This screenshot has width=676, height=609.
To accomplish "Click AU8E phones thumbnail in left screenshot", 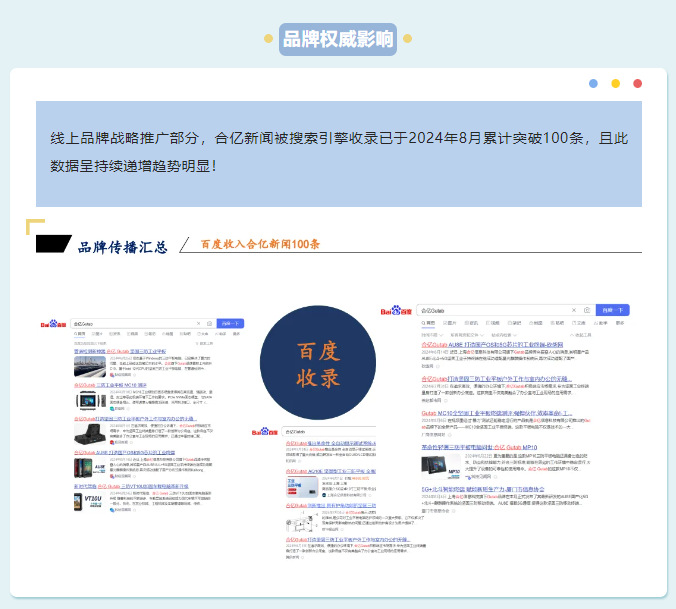I will [x=90, y=468].
